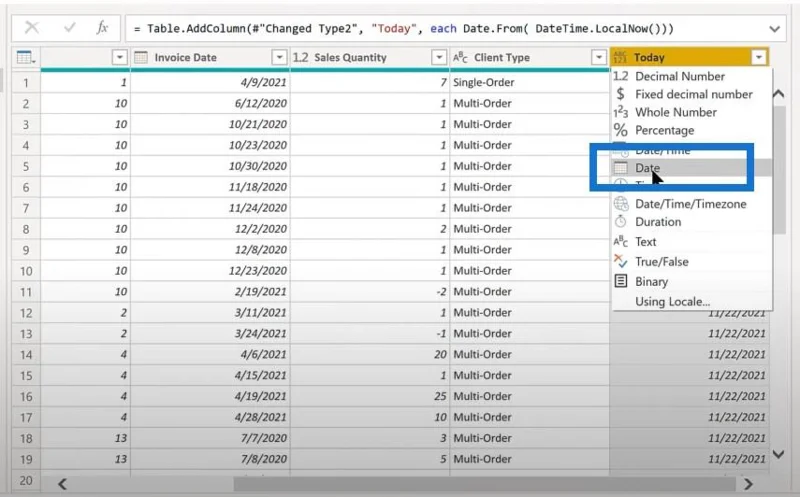Screen dimensions: 800x497
Task: Select row number 19
Action: pos(26,459)
